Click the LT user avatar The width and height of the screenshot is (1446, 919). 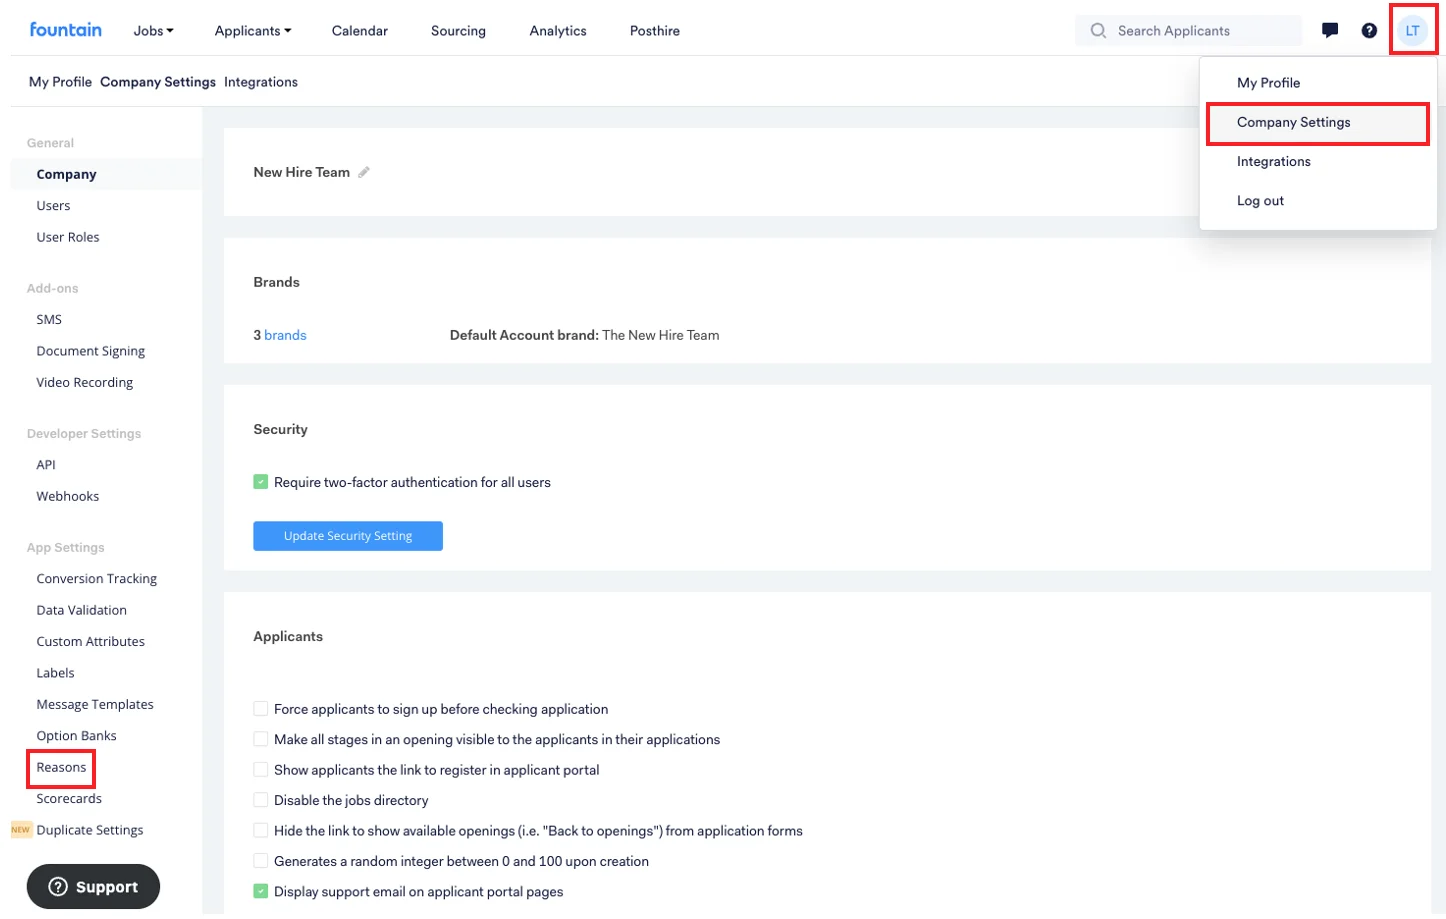coord(1412,30)
